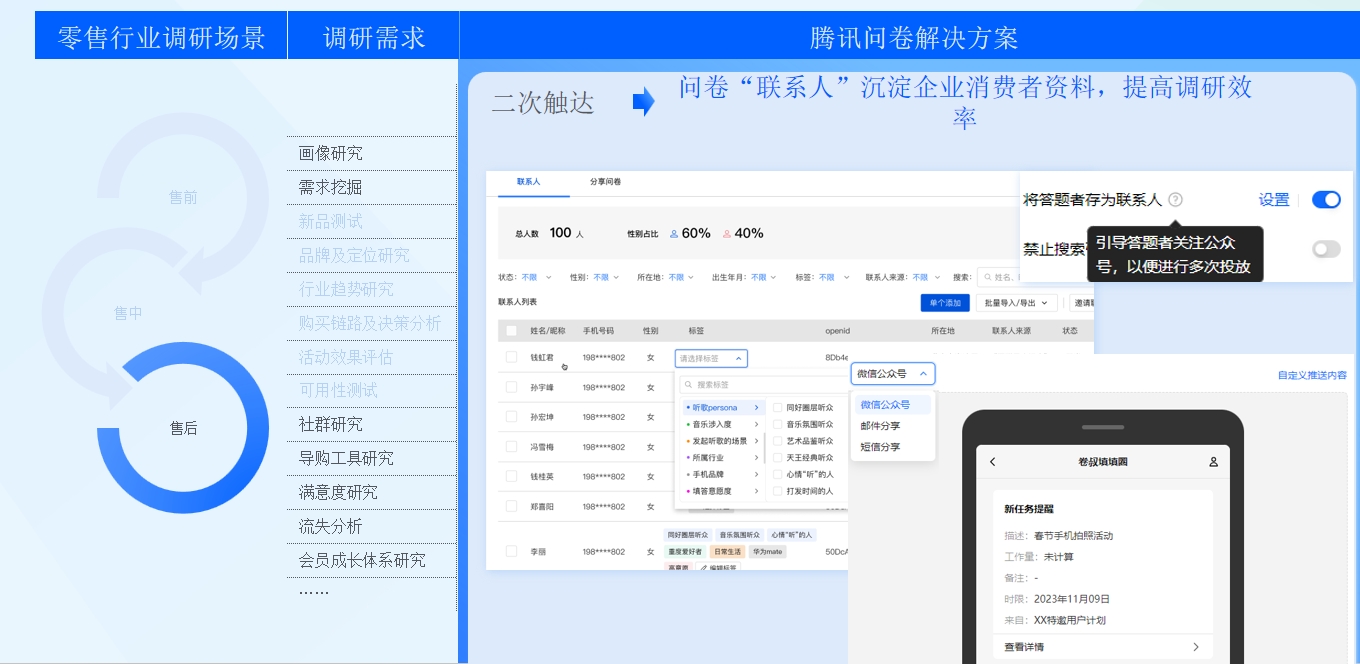Image resolution: width=1360 pixels, height=664 pixels.
Task: Click the blue arrow next to 二次触达
Action: [643, 102]
